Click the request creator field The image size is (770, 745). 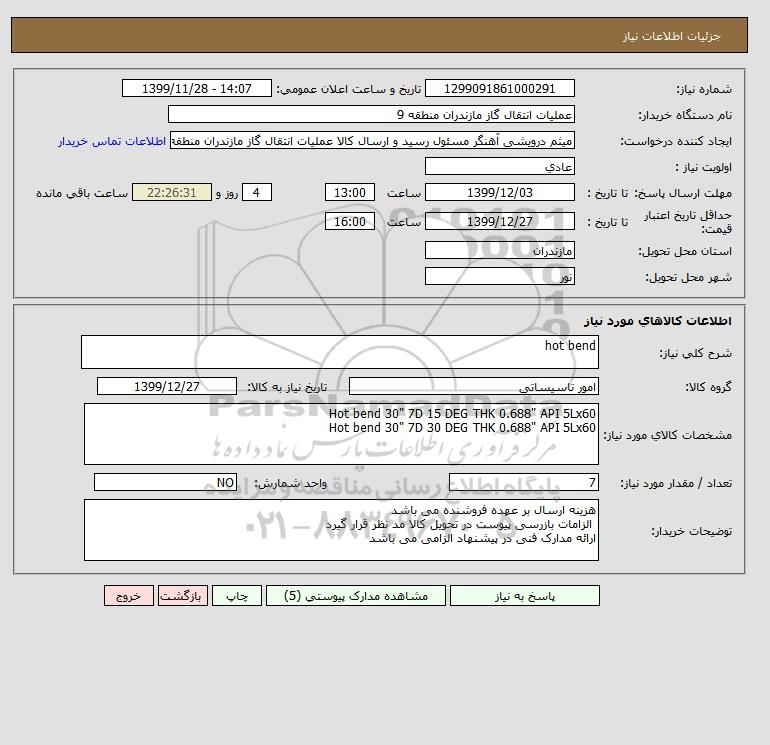coord(372,140)
